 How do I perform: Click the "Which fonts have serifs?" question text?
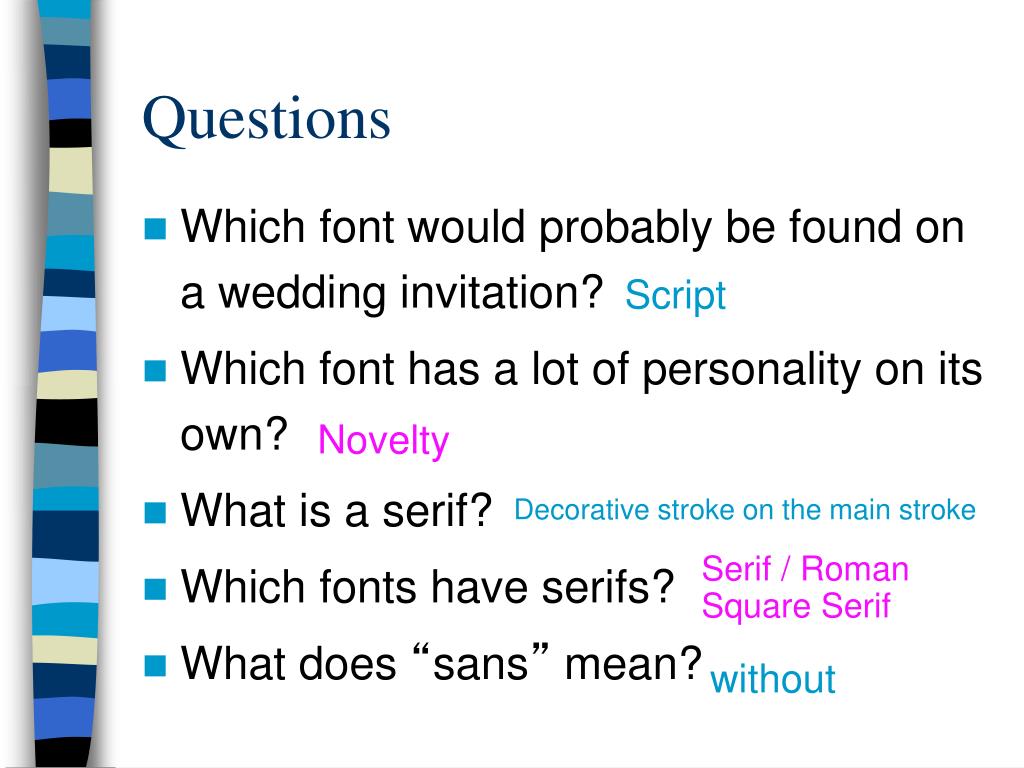point(428,587)
